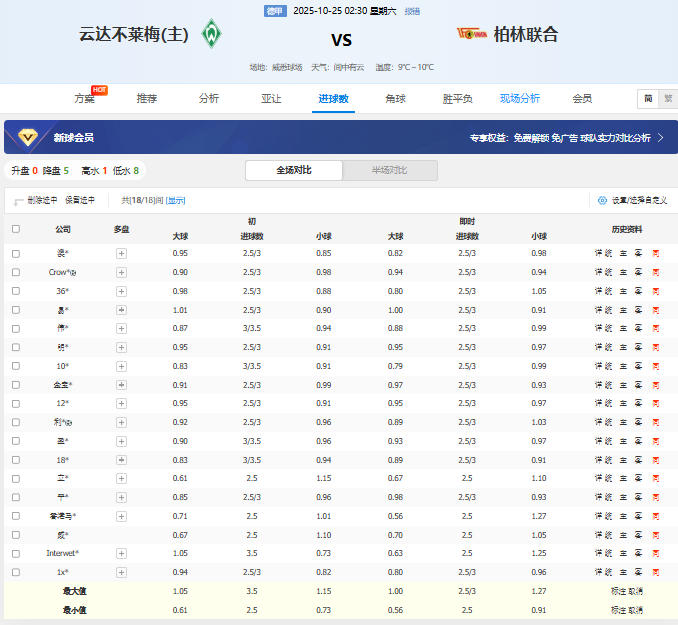Switch to traditional Chinese with the 繁 button
The height and width of the screenshot is (625, 678).
(667, 99)
